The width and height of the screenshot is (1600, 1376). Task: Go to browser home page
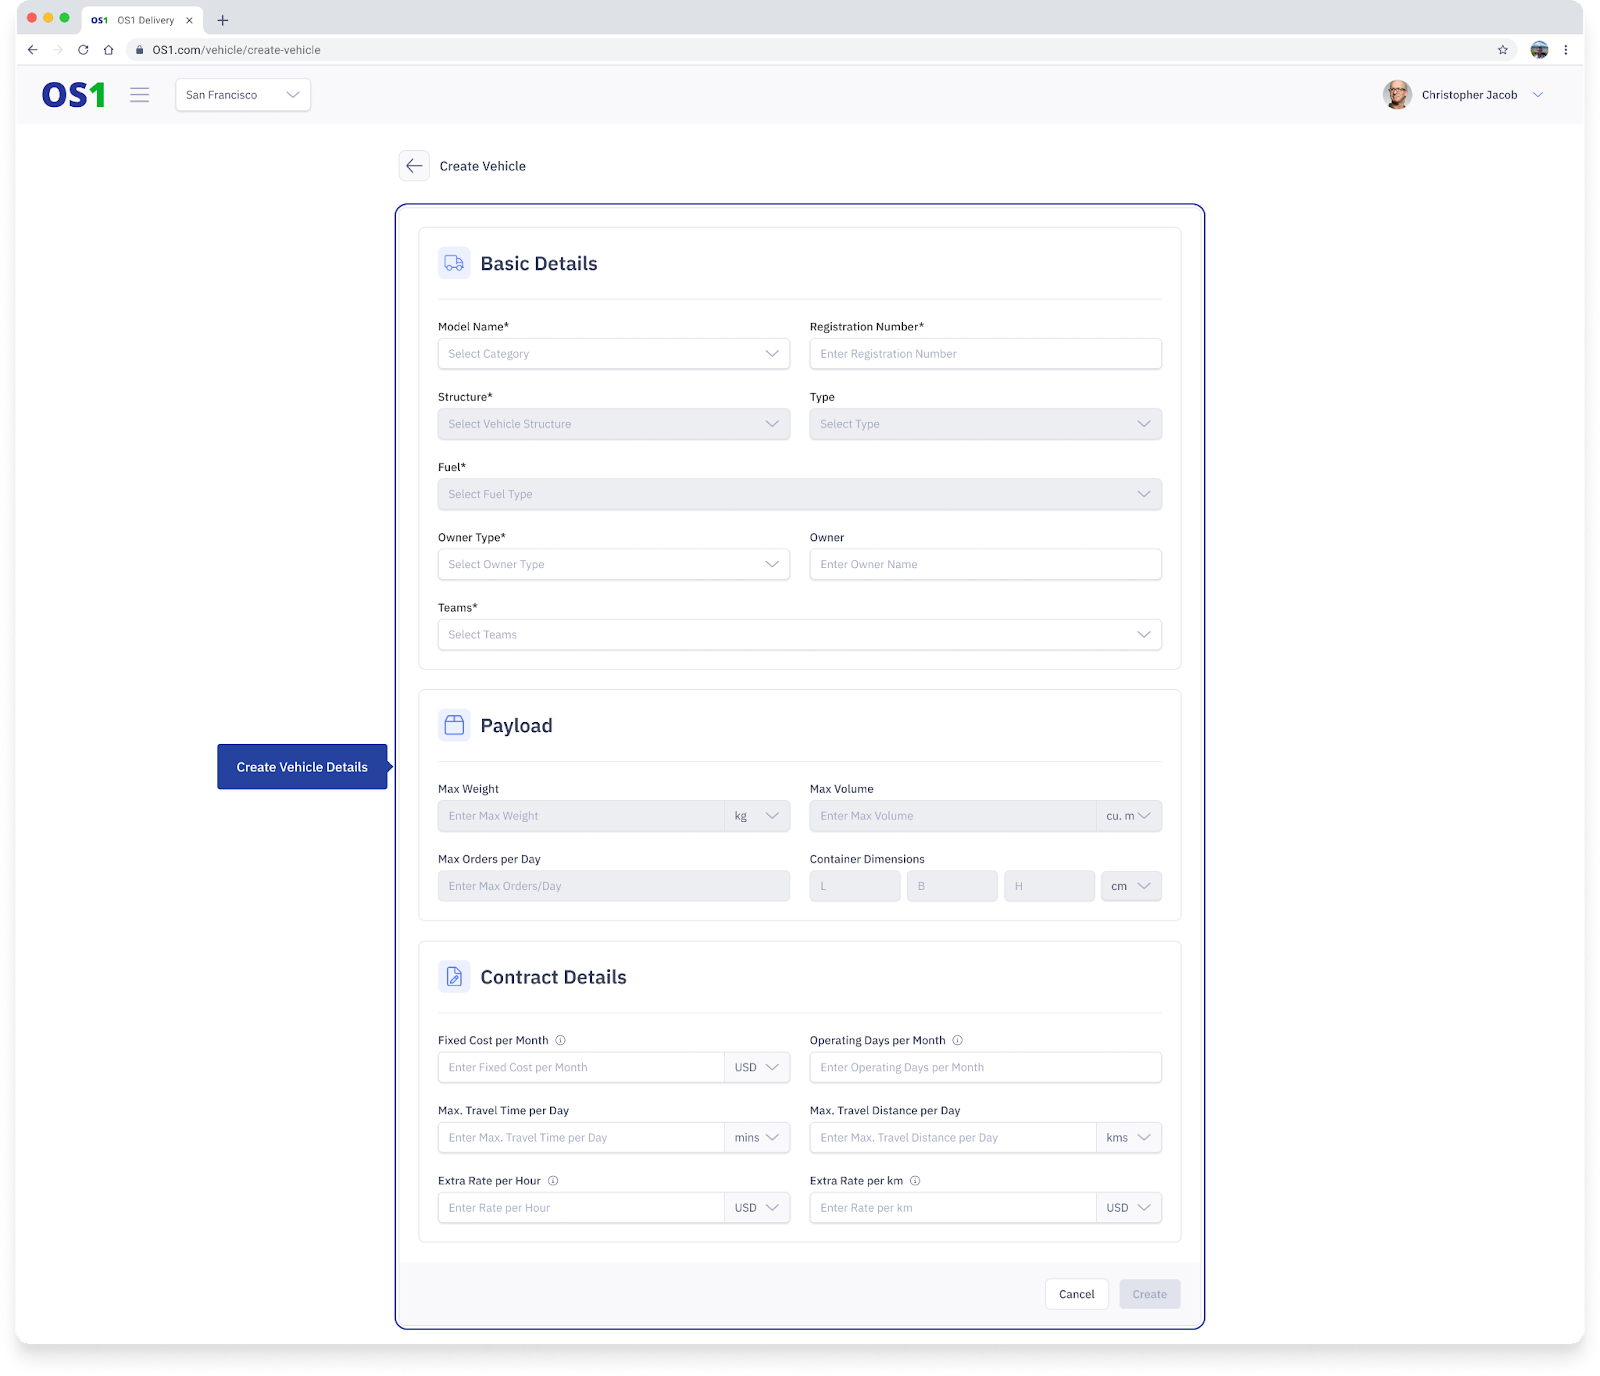coord(108,50)
